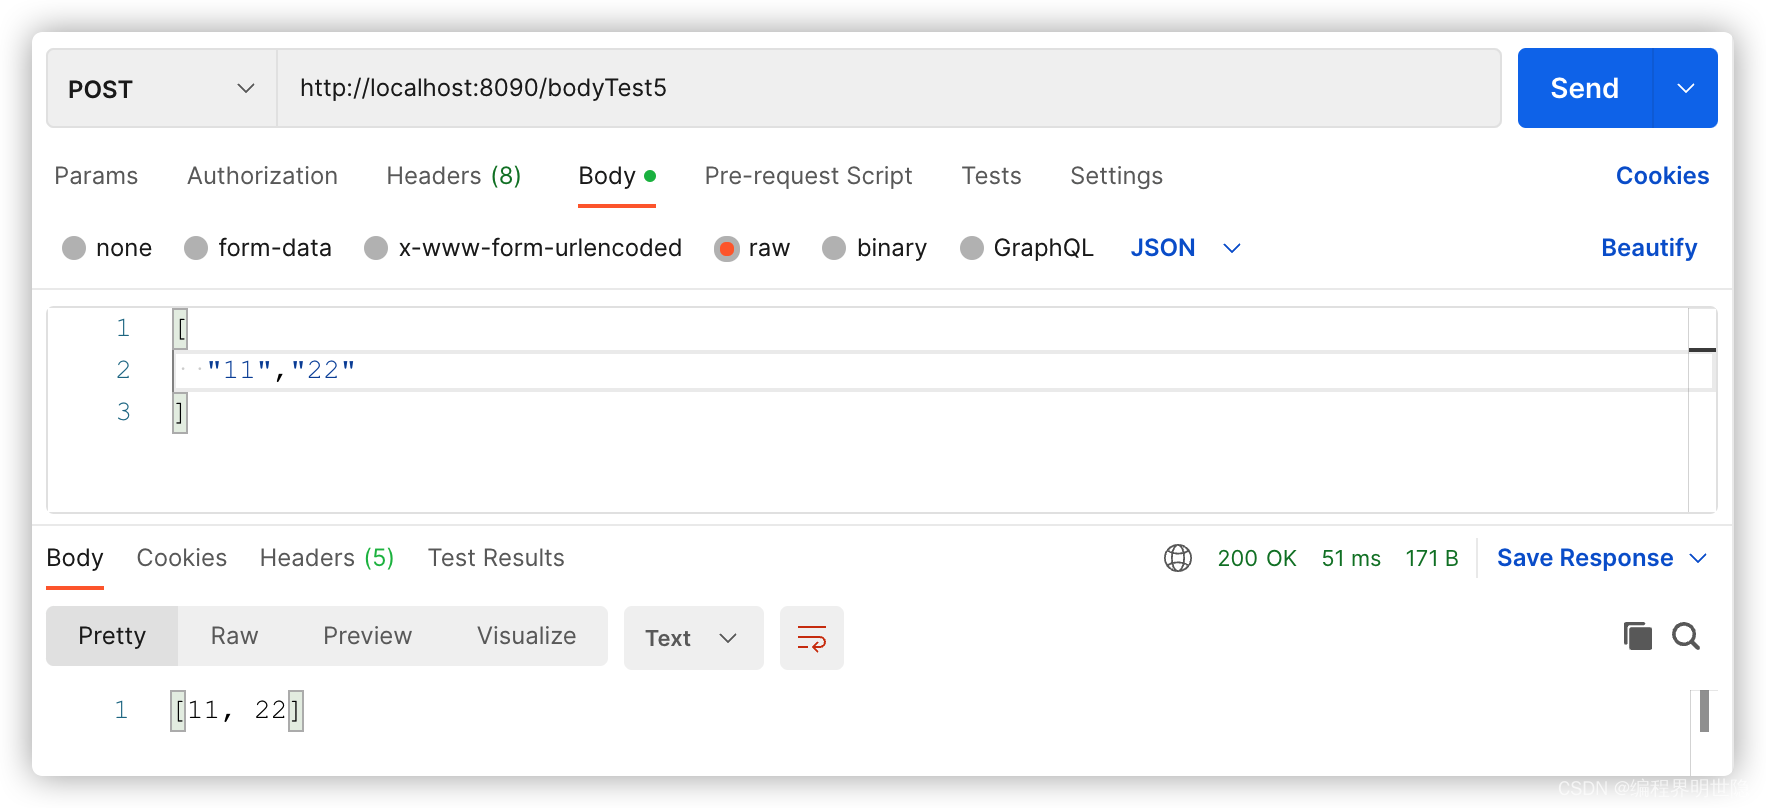The height and width of the screenshot is (808, 1766).
Task: Open the POST method dropdown
Action: coord(161,89)
